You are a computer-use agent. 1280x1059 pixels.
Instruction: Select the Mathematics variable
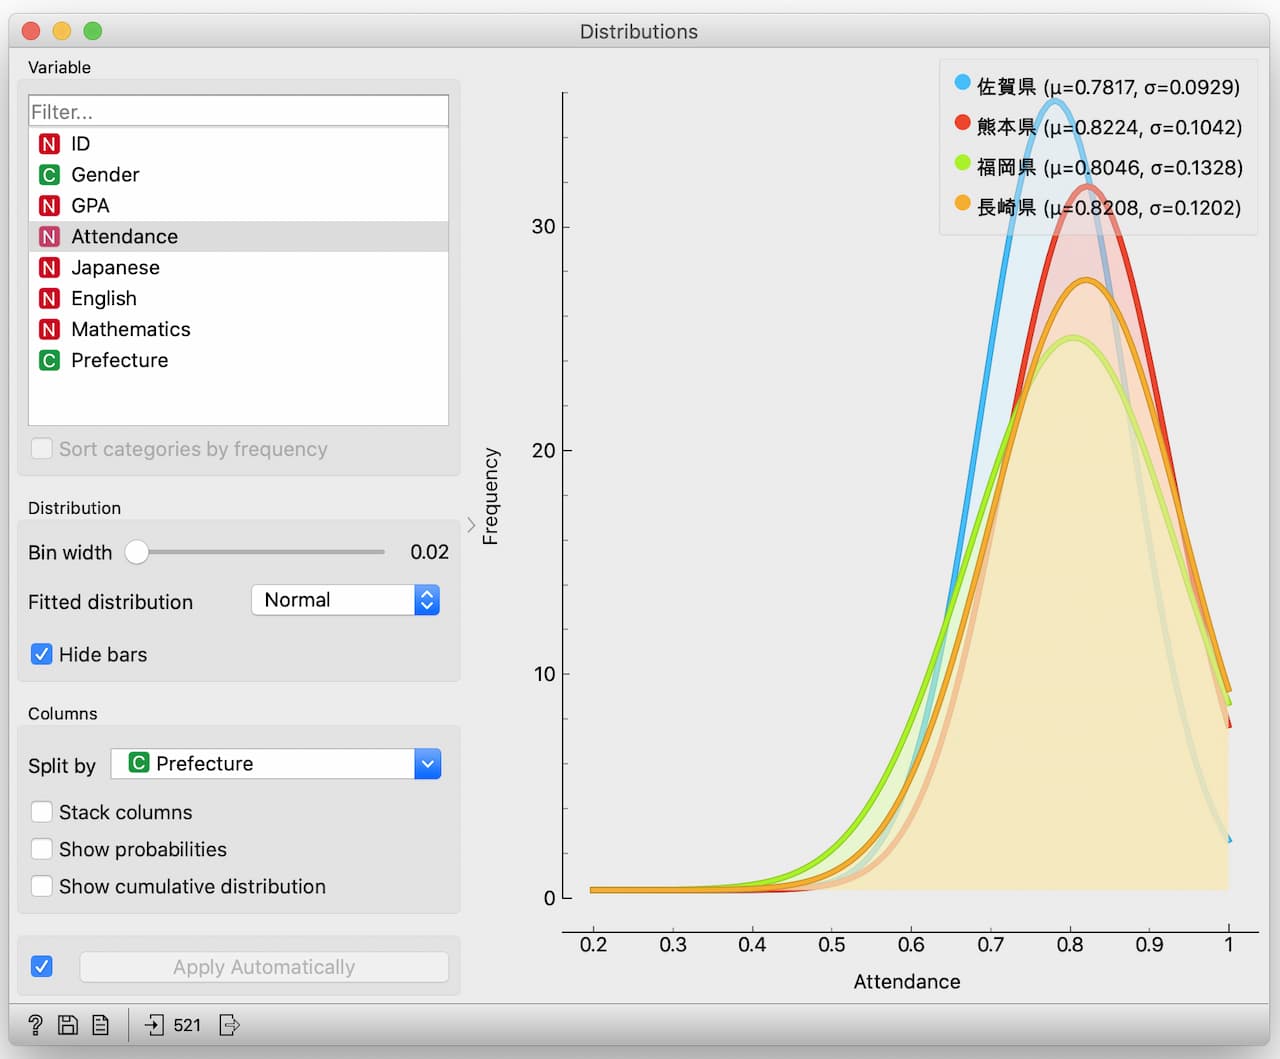[x=130, y=329]
